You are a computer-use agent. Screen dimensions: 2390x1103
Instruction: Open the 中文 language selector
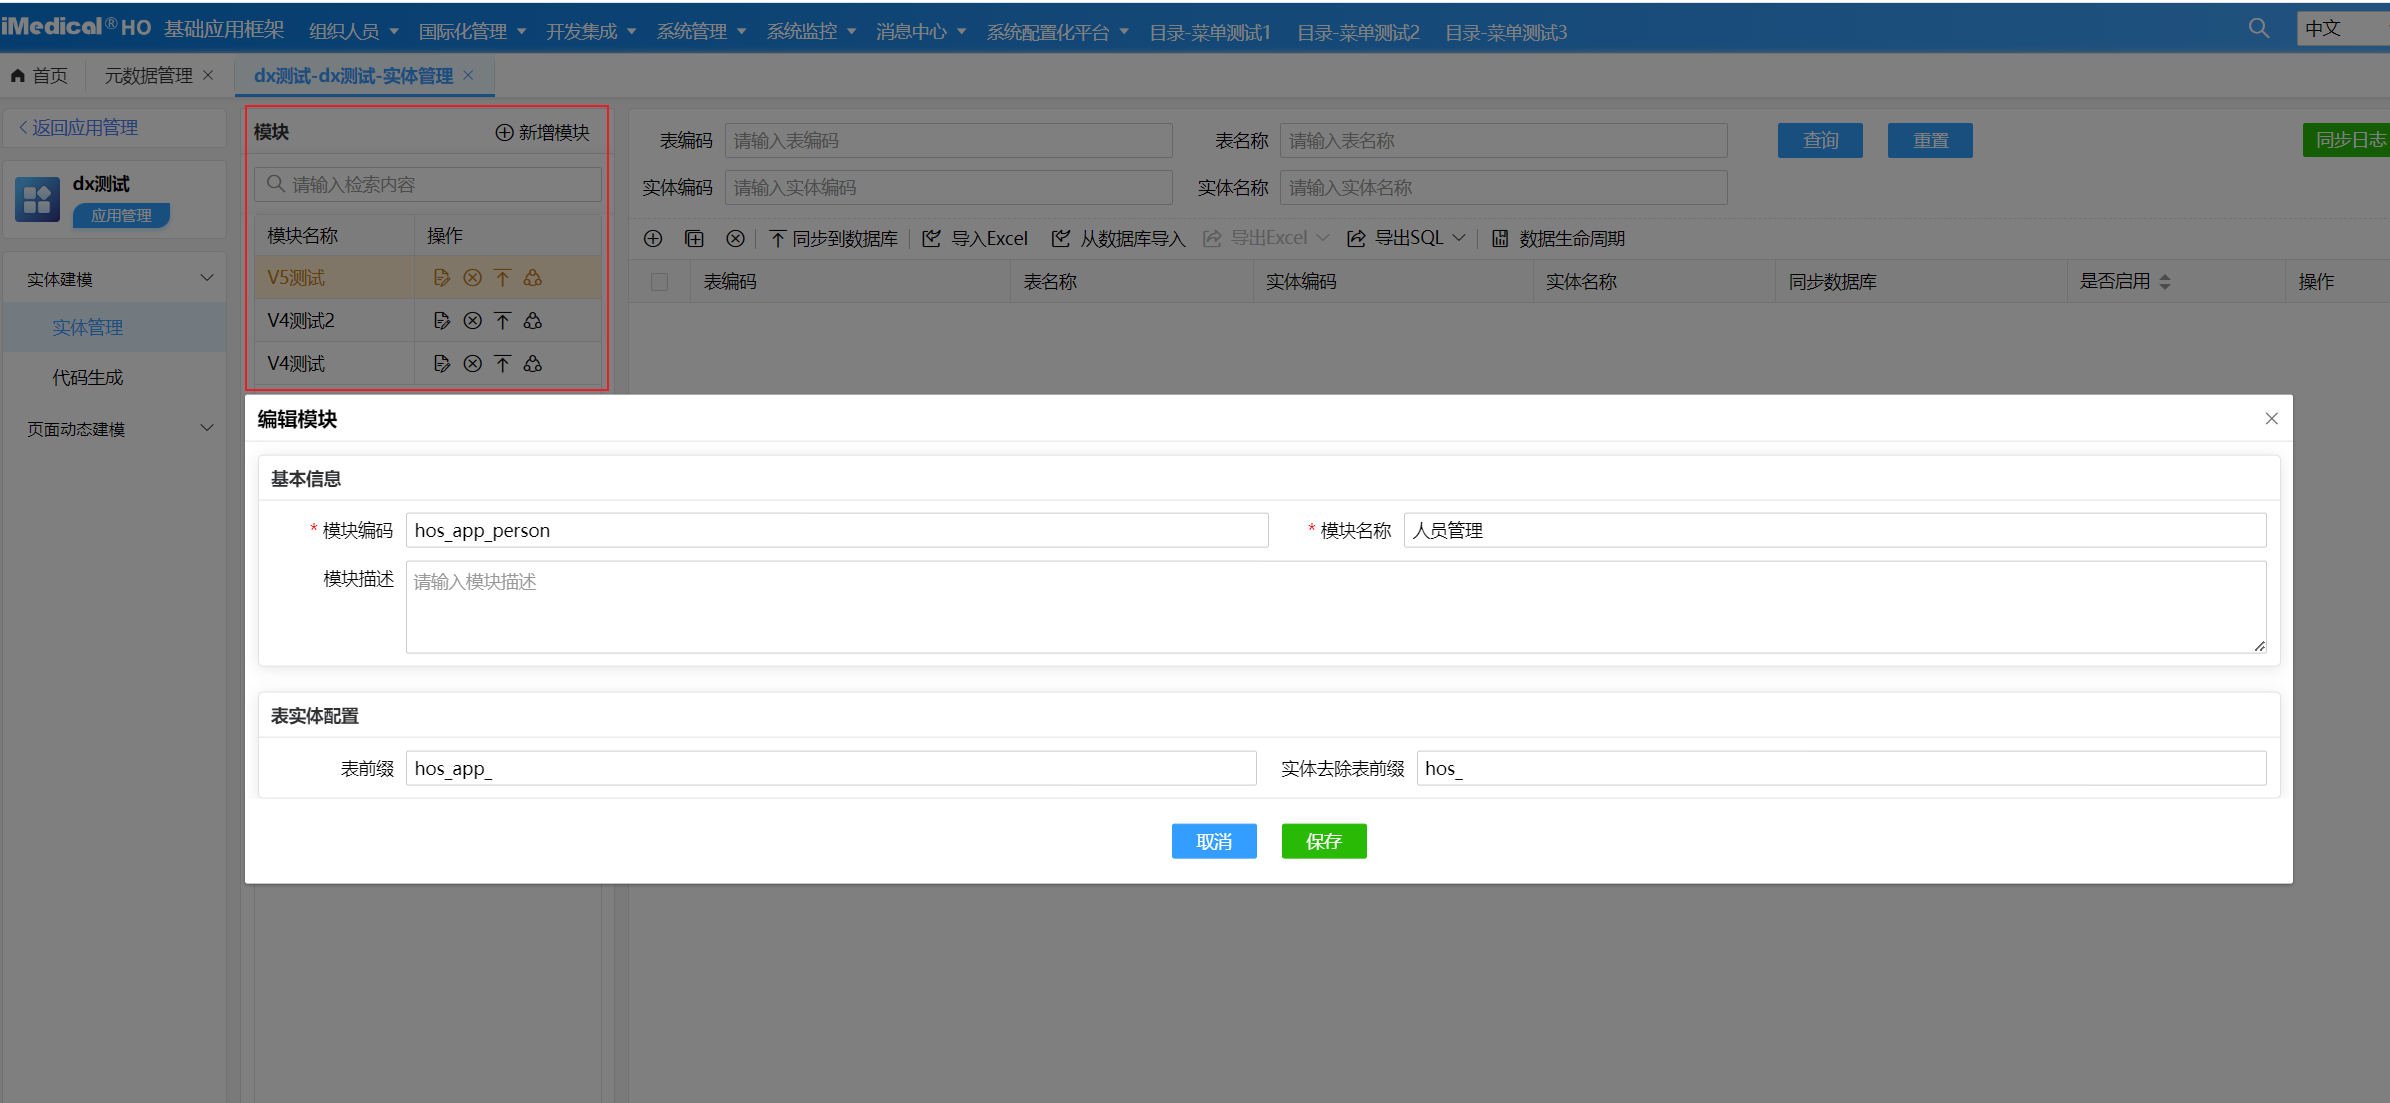tap(2343, 28)
